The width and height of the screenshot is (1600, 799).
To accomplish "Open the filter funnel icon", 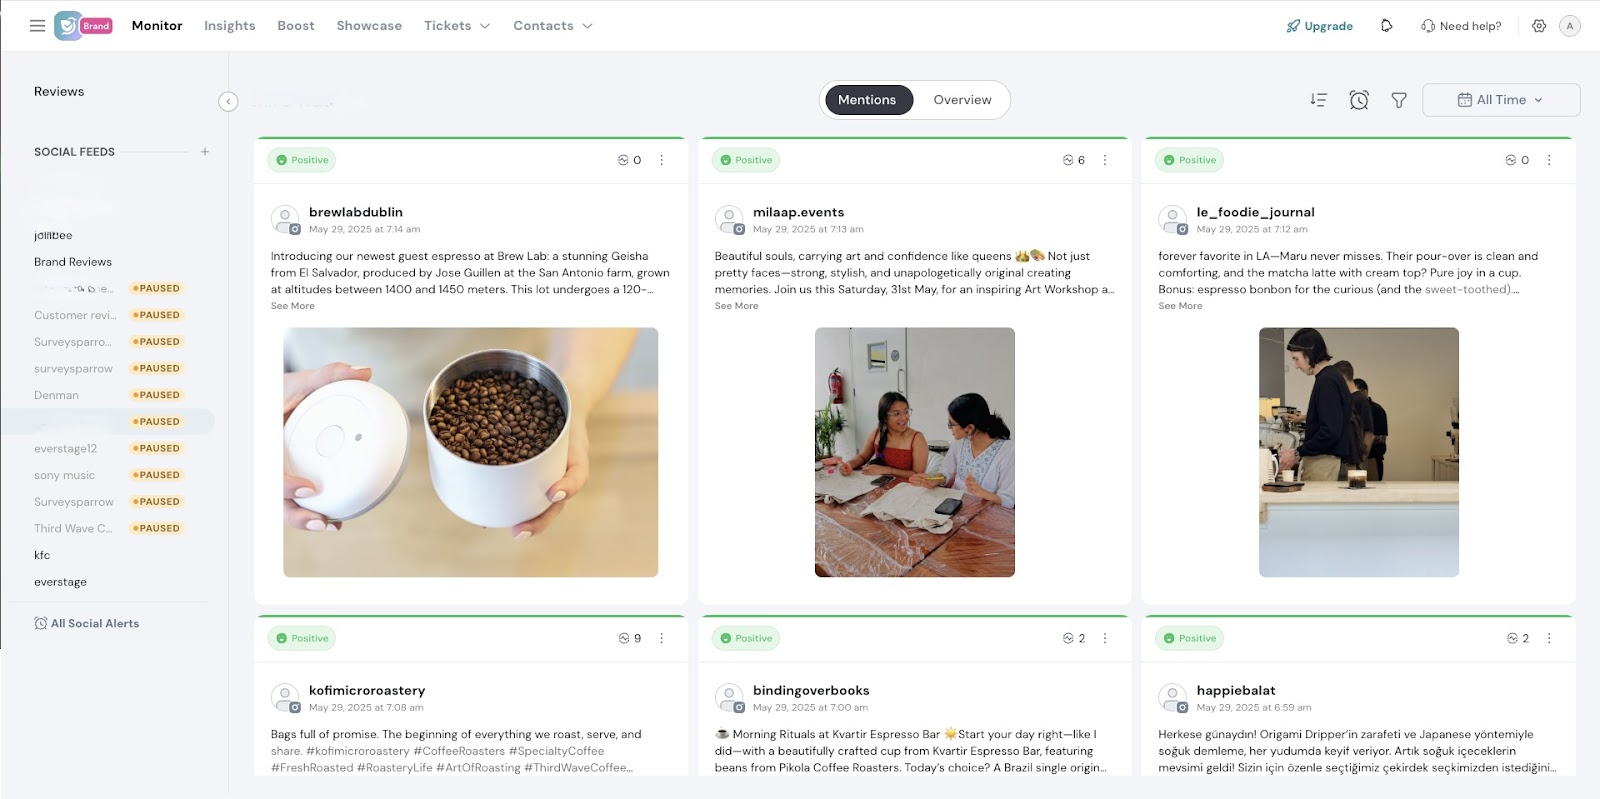I will point(1399,100).
